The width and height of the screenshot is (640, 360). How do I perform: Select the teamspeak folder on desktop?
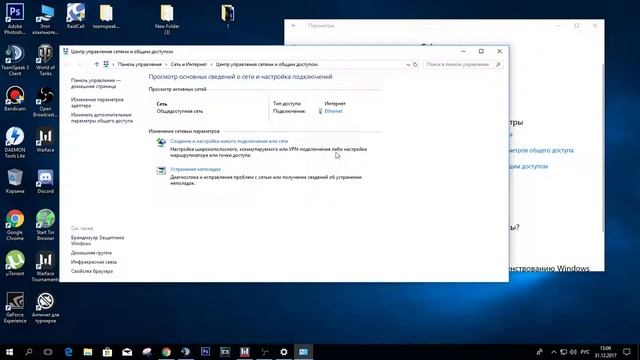pyautogui.click(x=106, y=16)
